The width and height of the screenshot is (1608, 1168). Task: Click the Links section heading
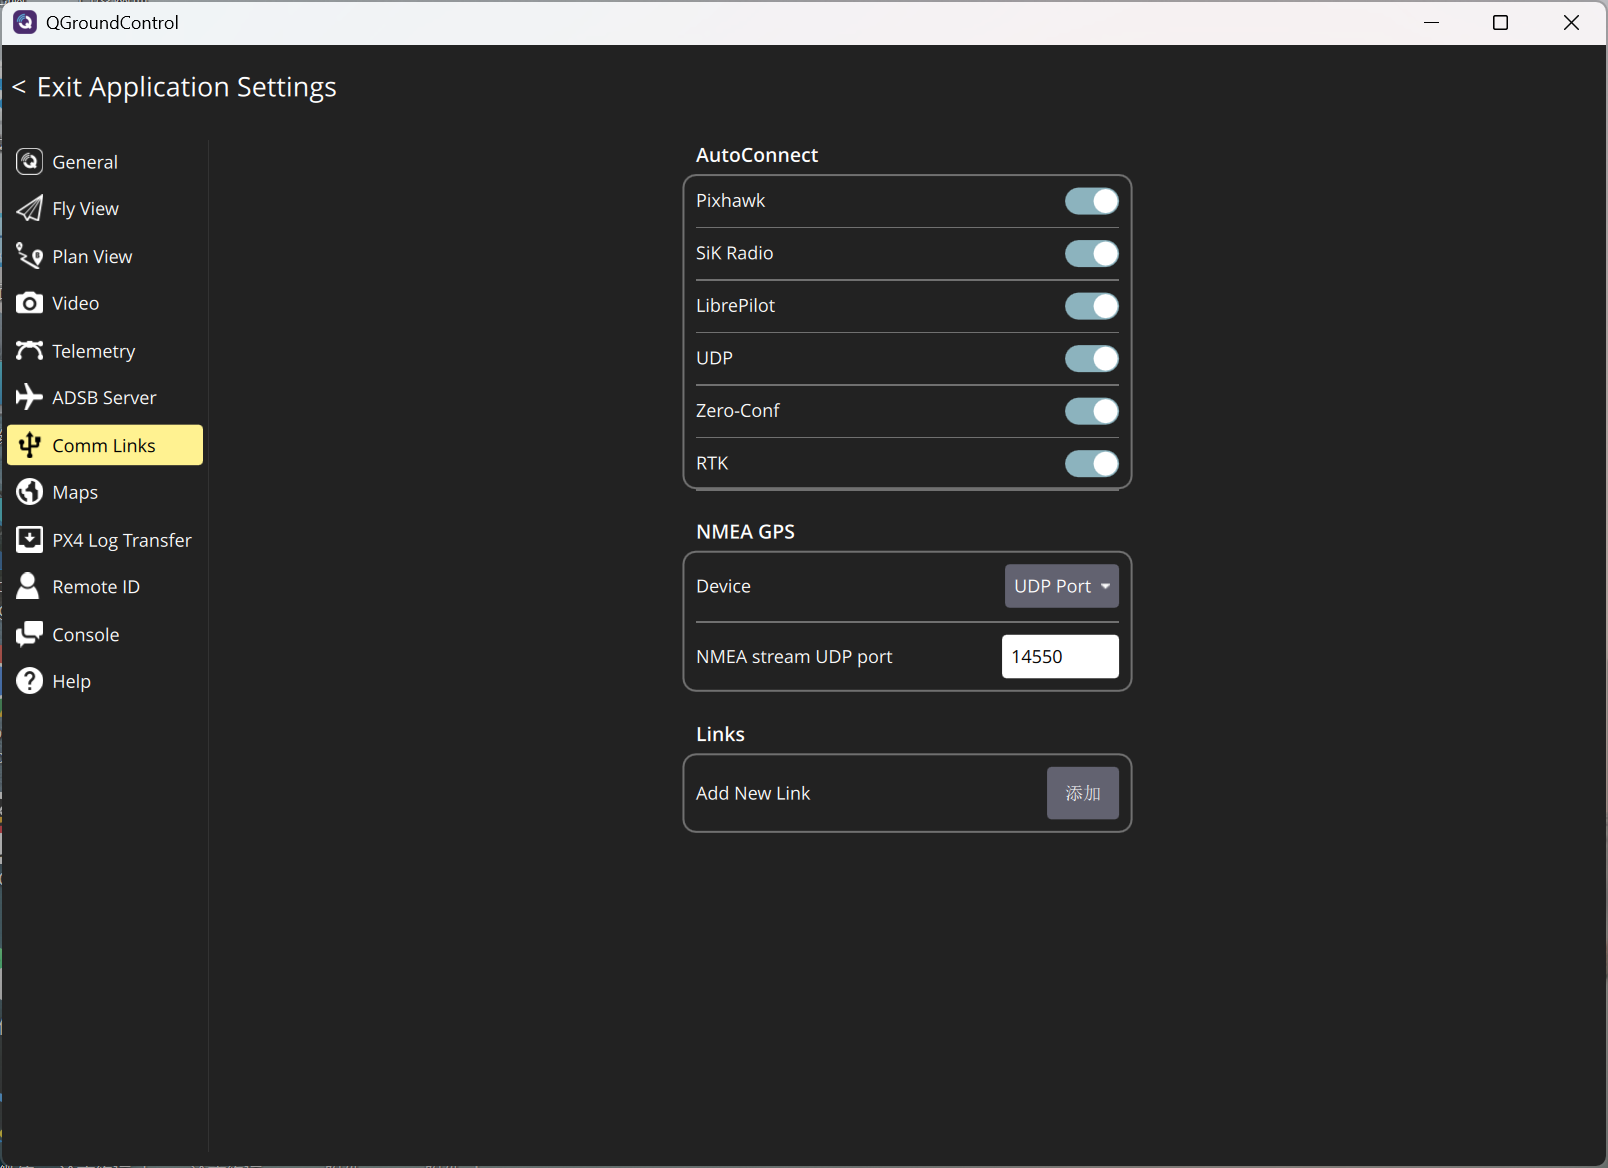pyautogui.click(x=720, y=734)
